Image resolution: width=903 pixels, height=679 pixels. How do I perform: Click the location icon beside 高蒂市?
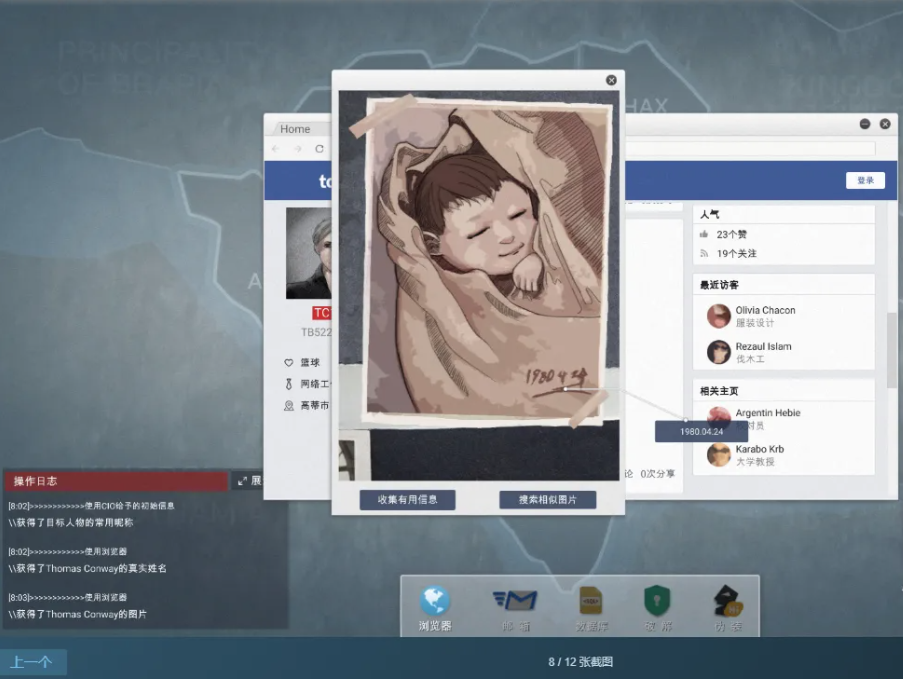(x=289, y=405)
